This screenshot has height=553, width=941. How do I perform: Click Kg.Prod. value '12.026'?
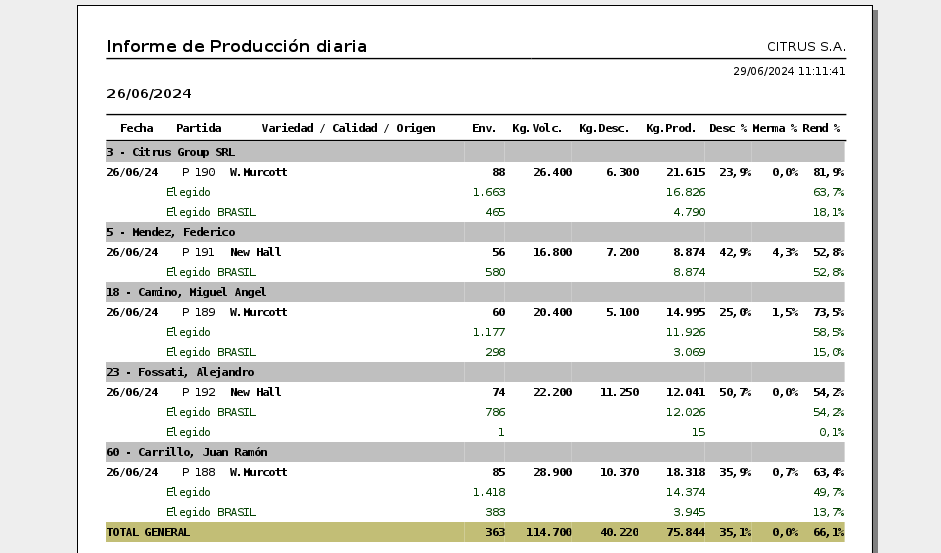coord(686,412)
